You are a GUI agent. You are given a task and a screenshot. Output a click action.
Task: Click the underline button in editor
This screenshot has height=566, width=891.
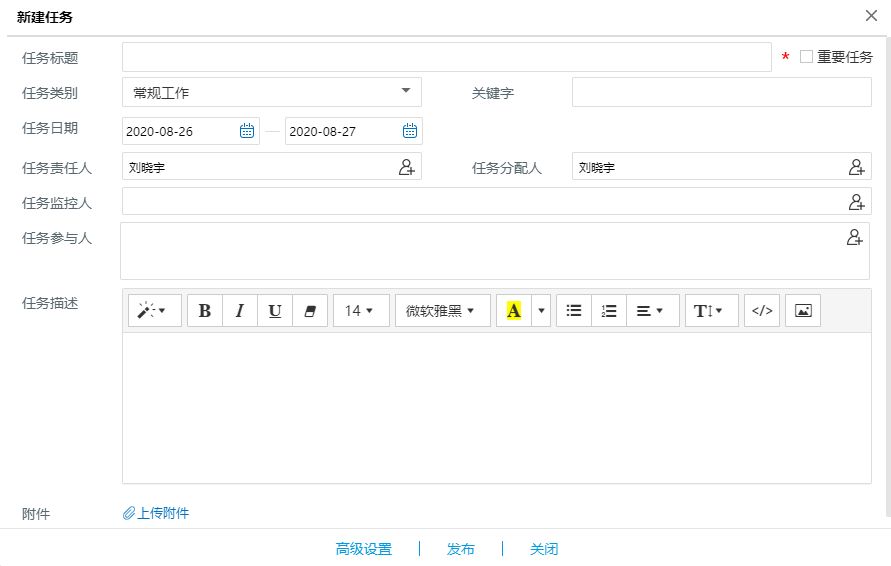coord(275,311)
